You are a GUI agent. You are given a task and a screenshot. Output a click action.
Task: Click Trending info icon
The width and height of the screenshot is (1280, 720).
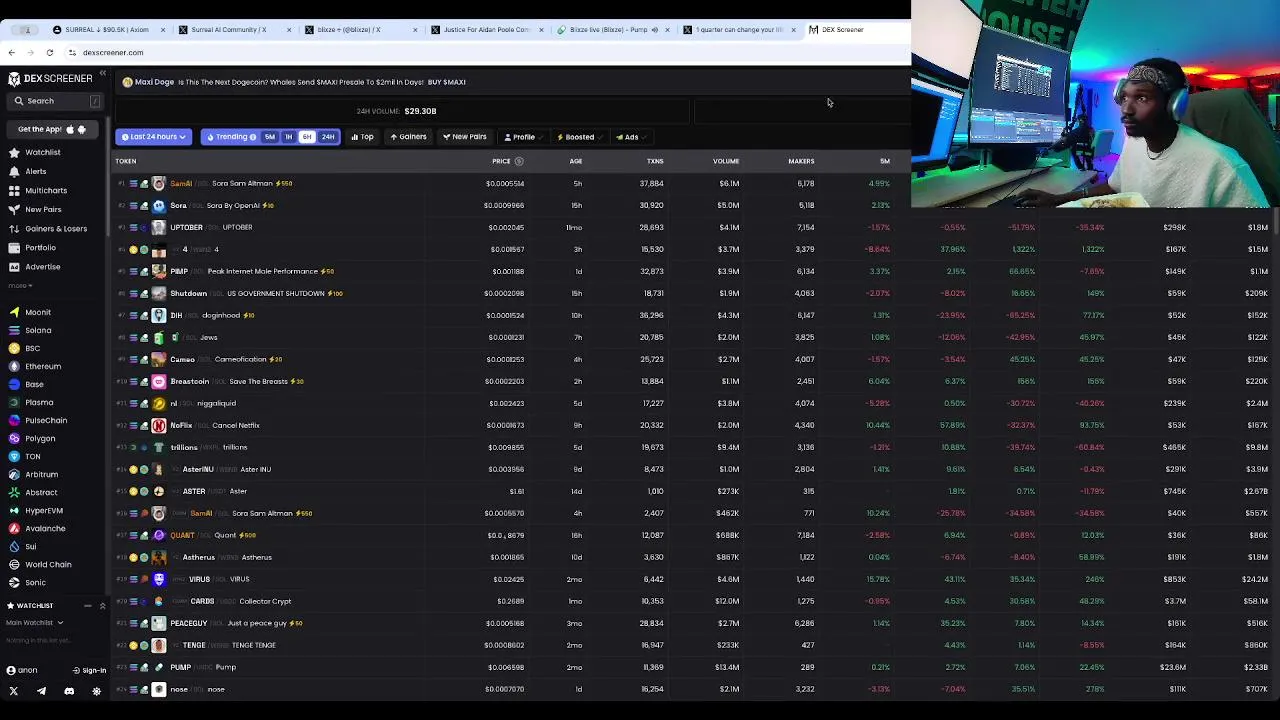(x=252, y=137)
